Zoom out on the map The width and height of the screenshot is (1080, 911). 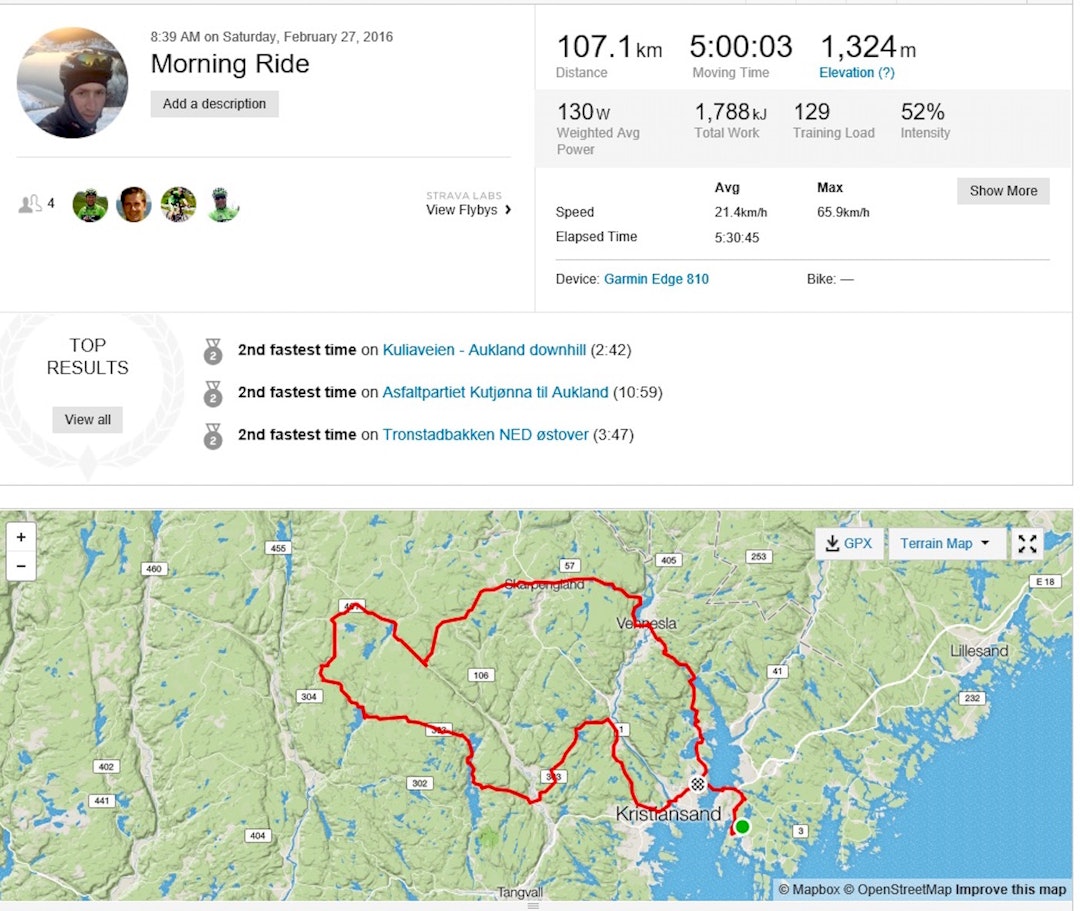(x=21, y=566)
